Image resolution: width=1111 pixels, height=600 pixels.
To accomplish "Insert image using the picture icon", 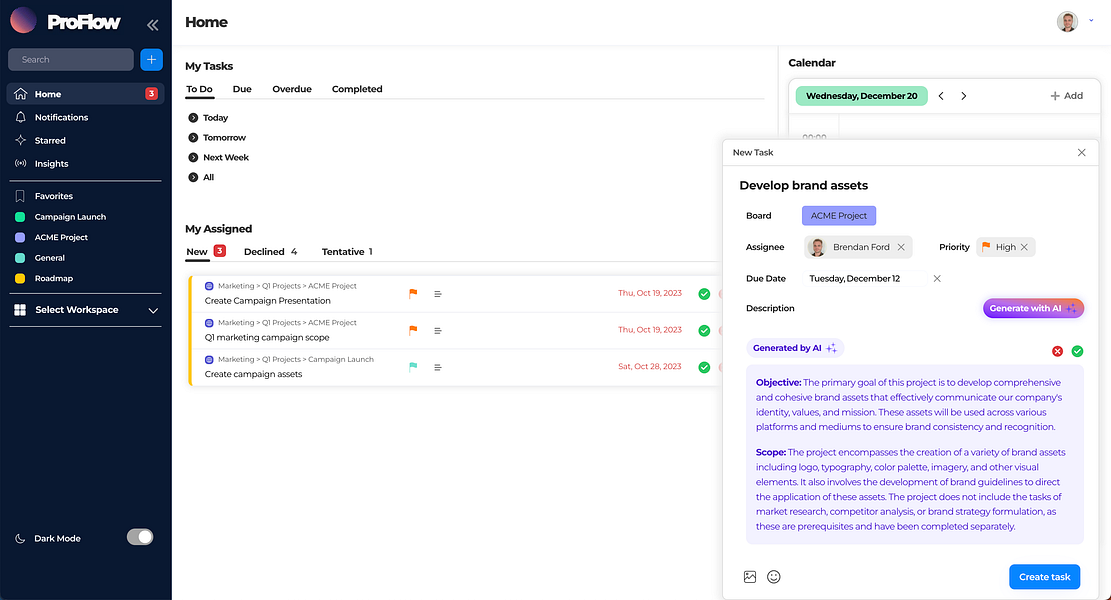I will [x=750, y=577].
